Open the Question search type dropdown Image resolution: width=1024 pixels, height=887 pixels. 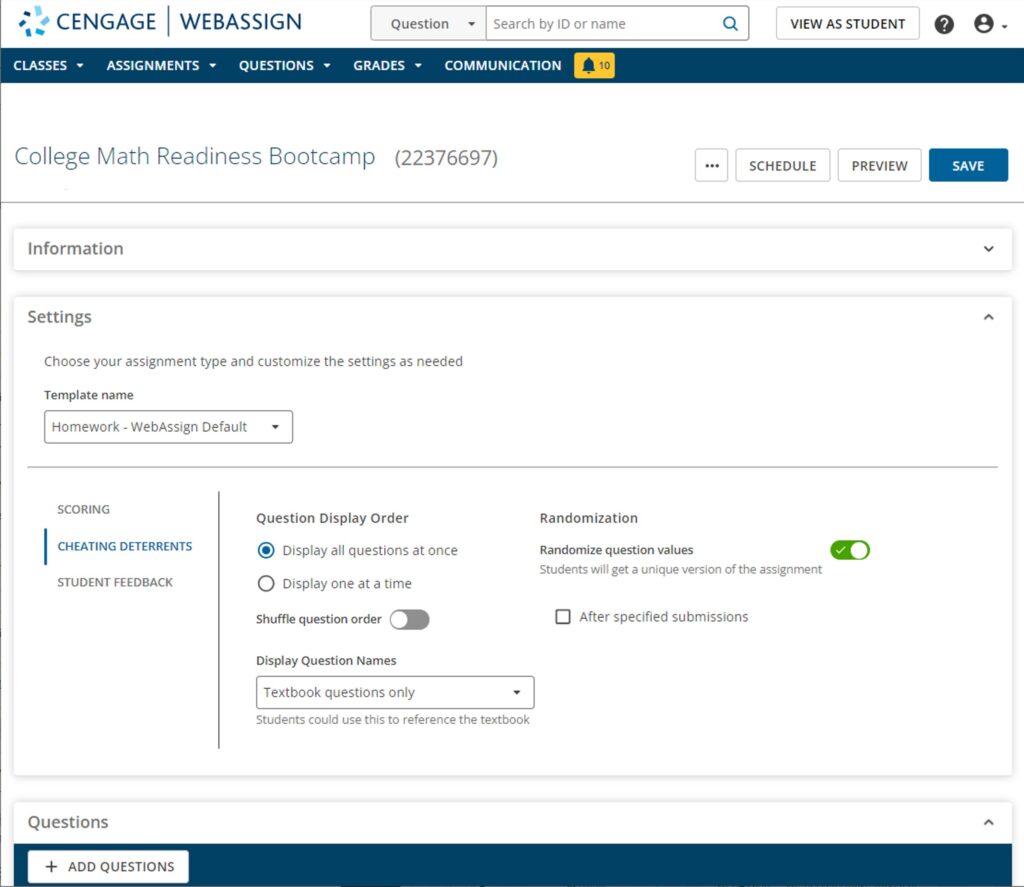[x=427, y=21]
